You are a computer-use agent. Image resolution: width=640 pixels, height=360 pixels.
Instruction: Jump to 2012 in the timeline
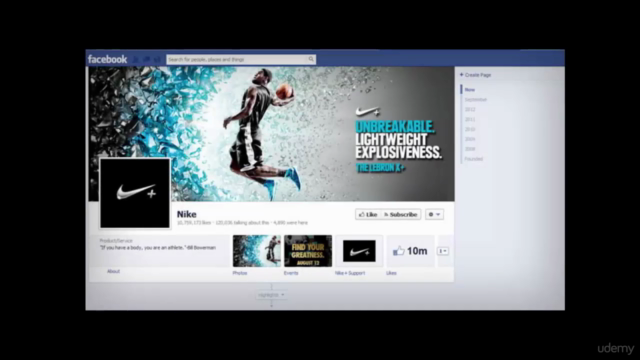[x=470, y=109]
